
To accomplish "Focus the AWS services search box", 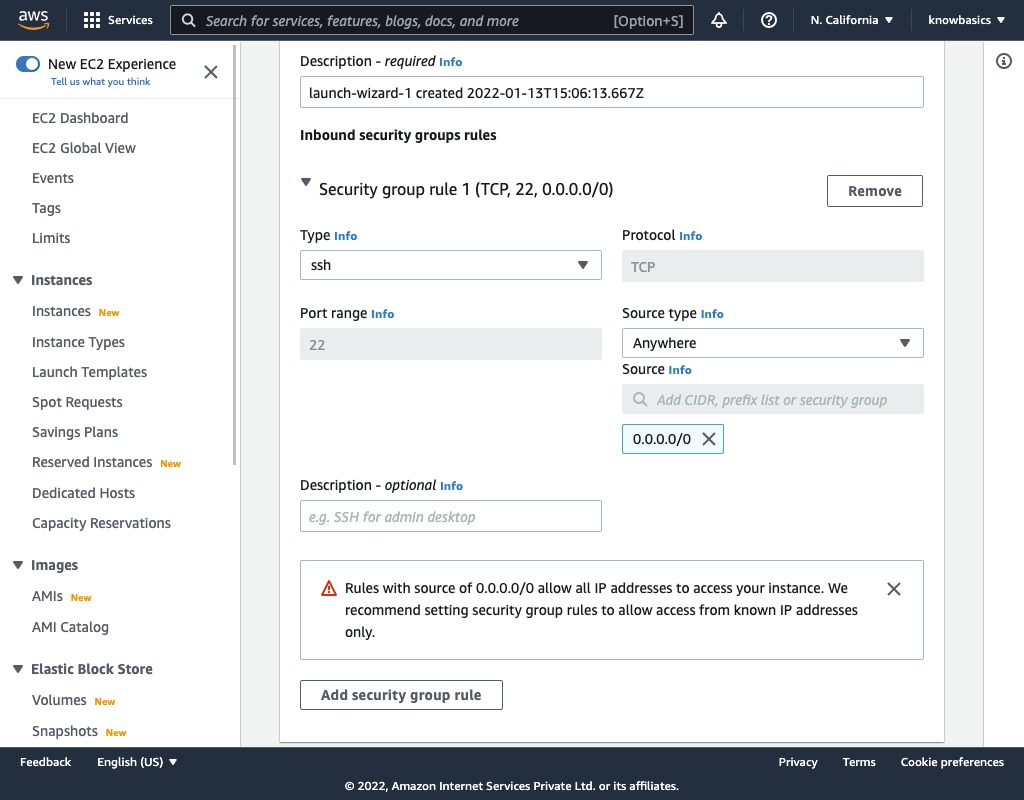I will 432,20.
